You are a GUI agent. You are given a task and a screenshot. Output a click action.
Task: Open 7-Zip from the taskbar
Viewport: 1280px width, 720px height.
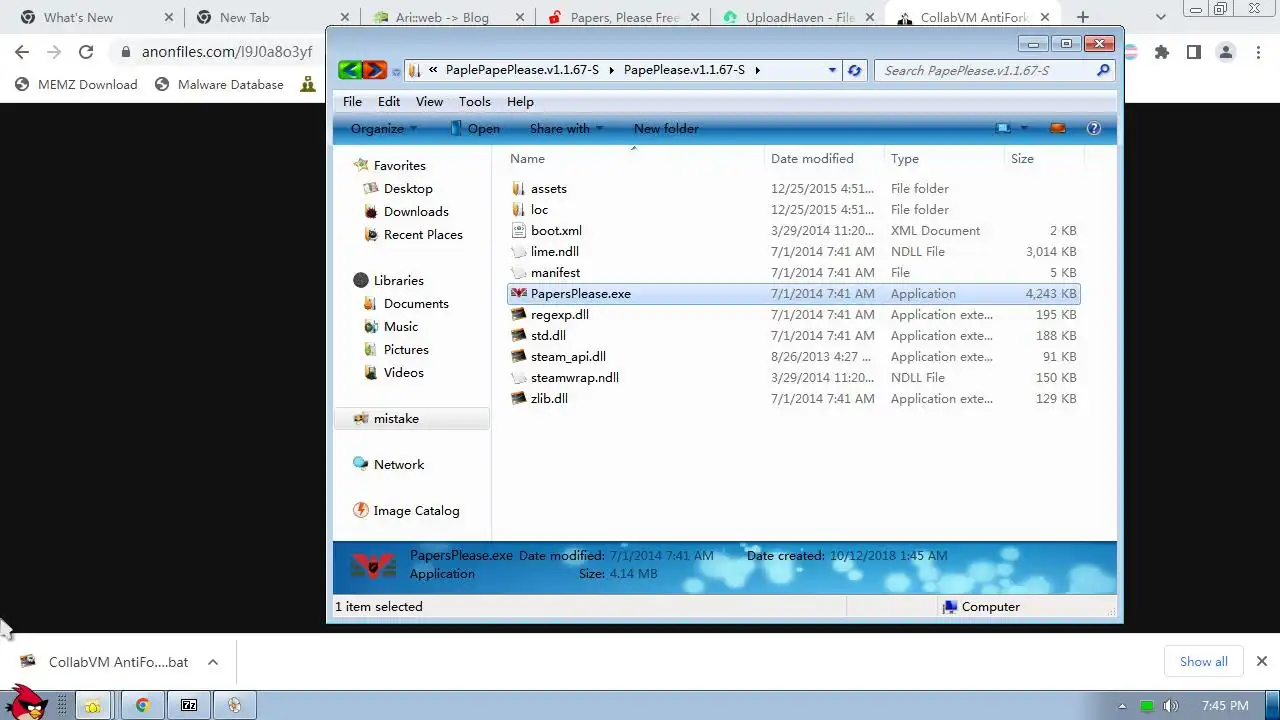click(x=188, y=705)
